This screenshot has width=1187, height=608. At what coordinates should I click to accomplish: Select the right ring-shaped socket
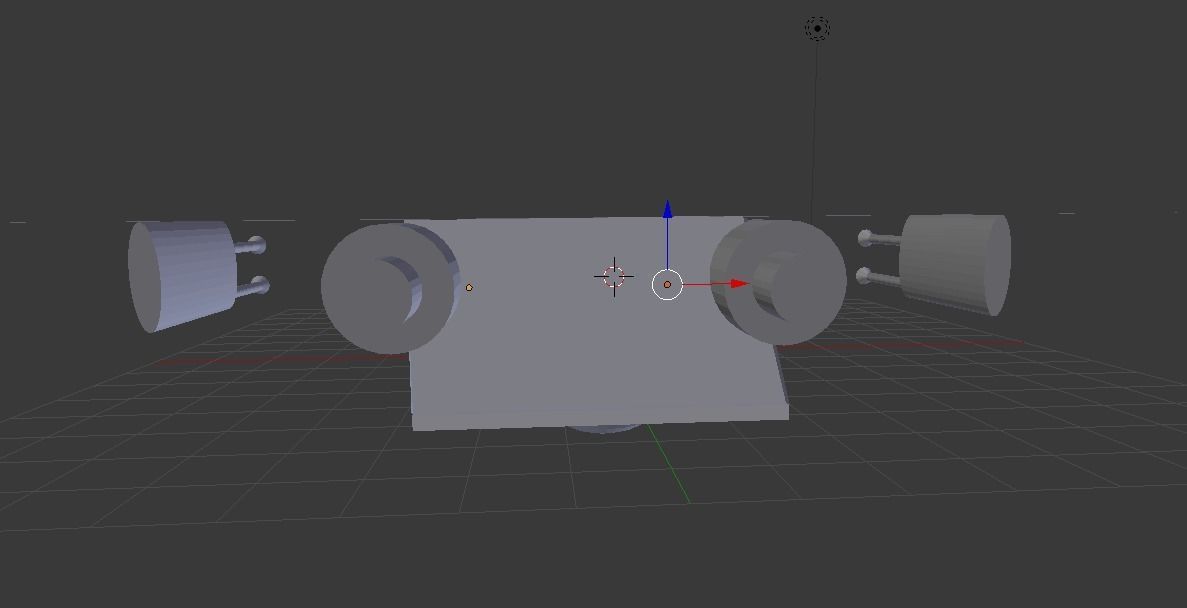coord(778,282)
